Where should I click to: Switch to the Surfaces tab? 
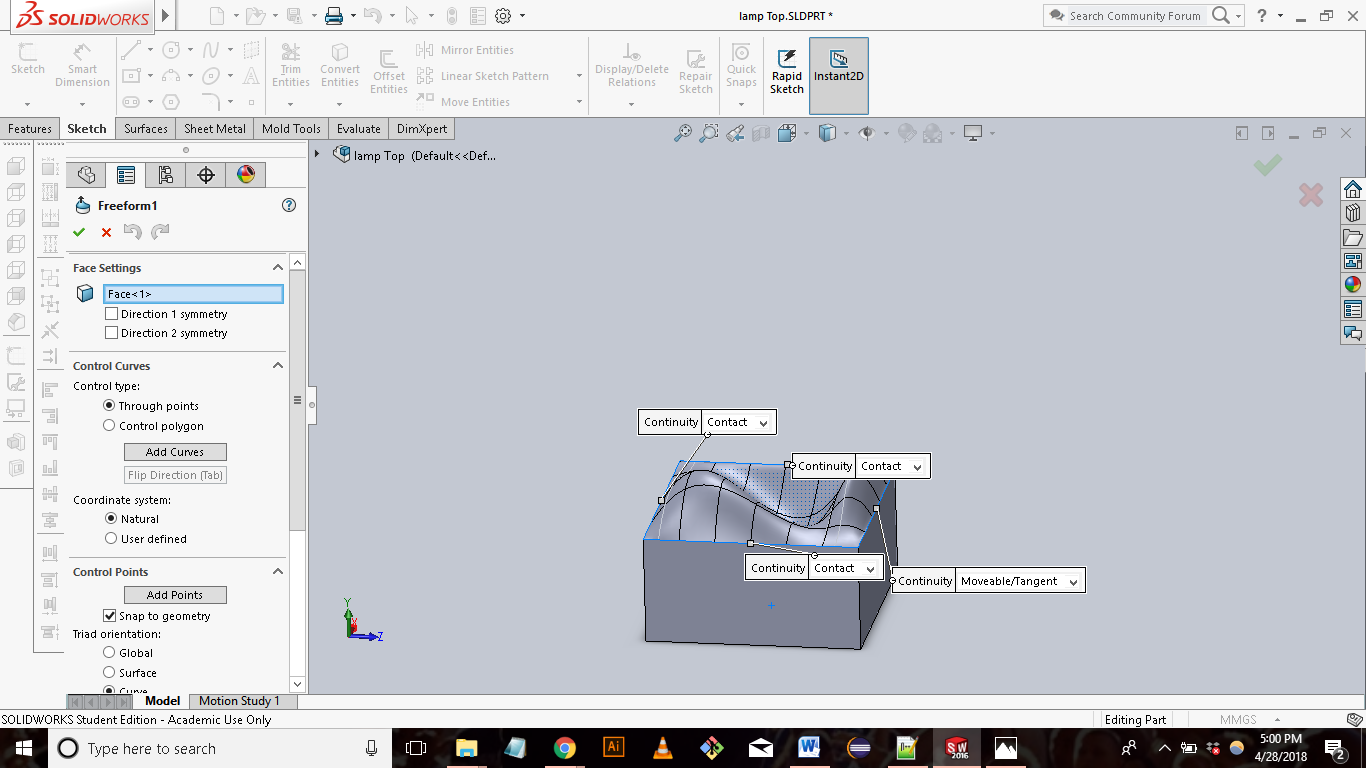pos(146,129)
